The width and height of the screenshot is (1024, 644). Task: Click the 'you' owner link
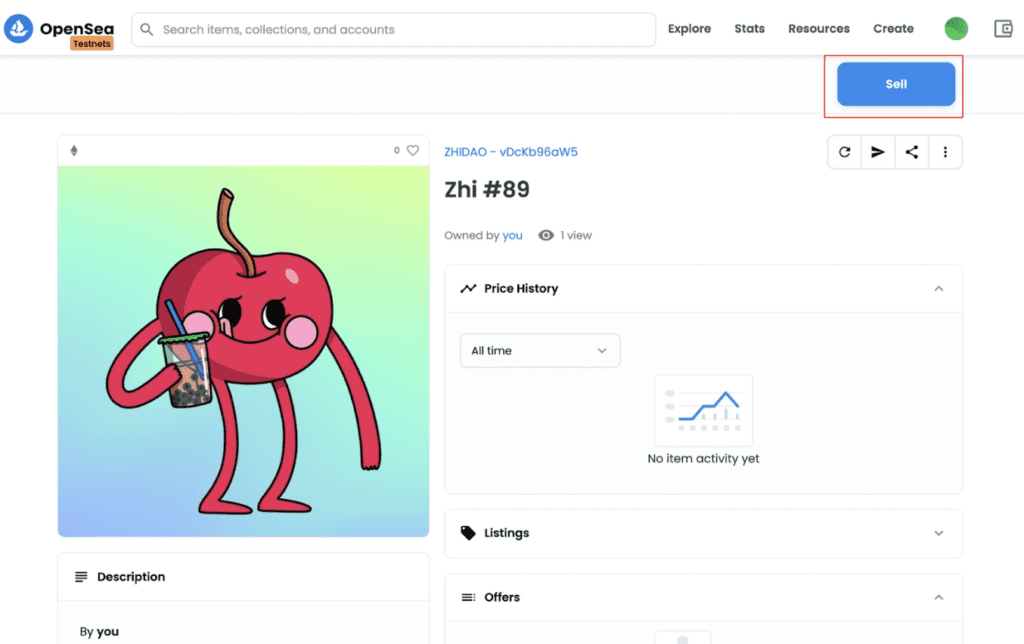512,235
